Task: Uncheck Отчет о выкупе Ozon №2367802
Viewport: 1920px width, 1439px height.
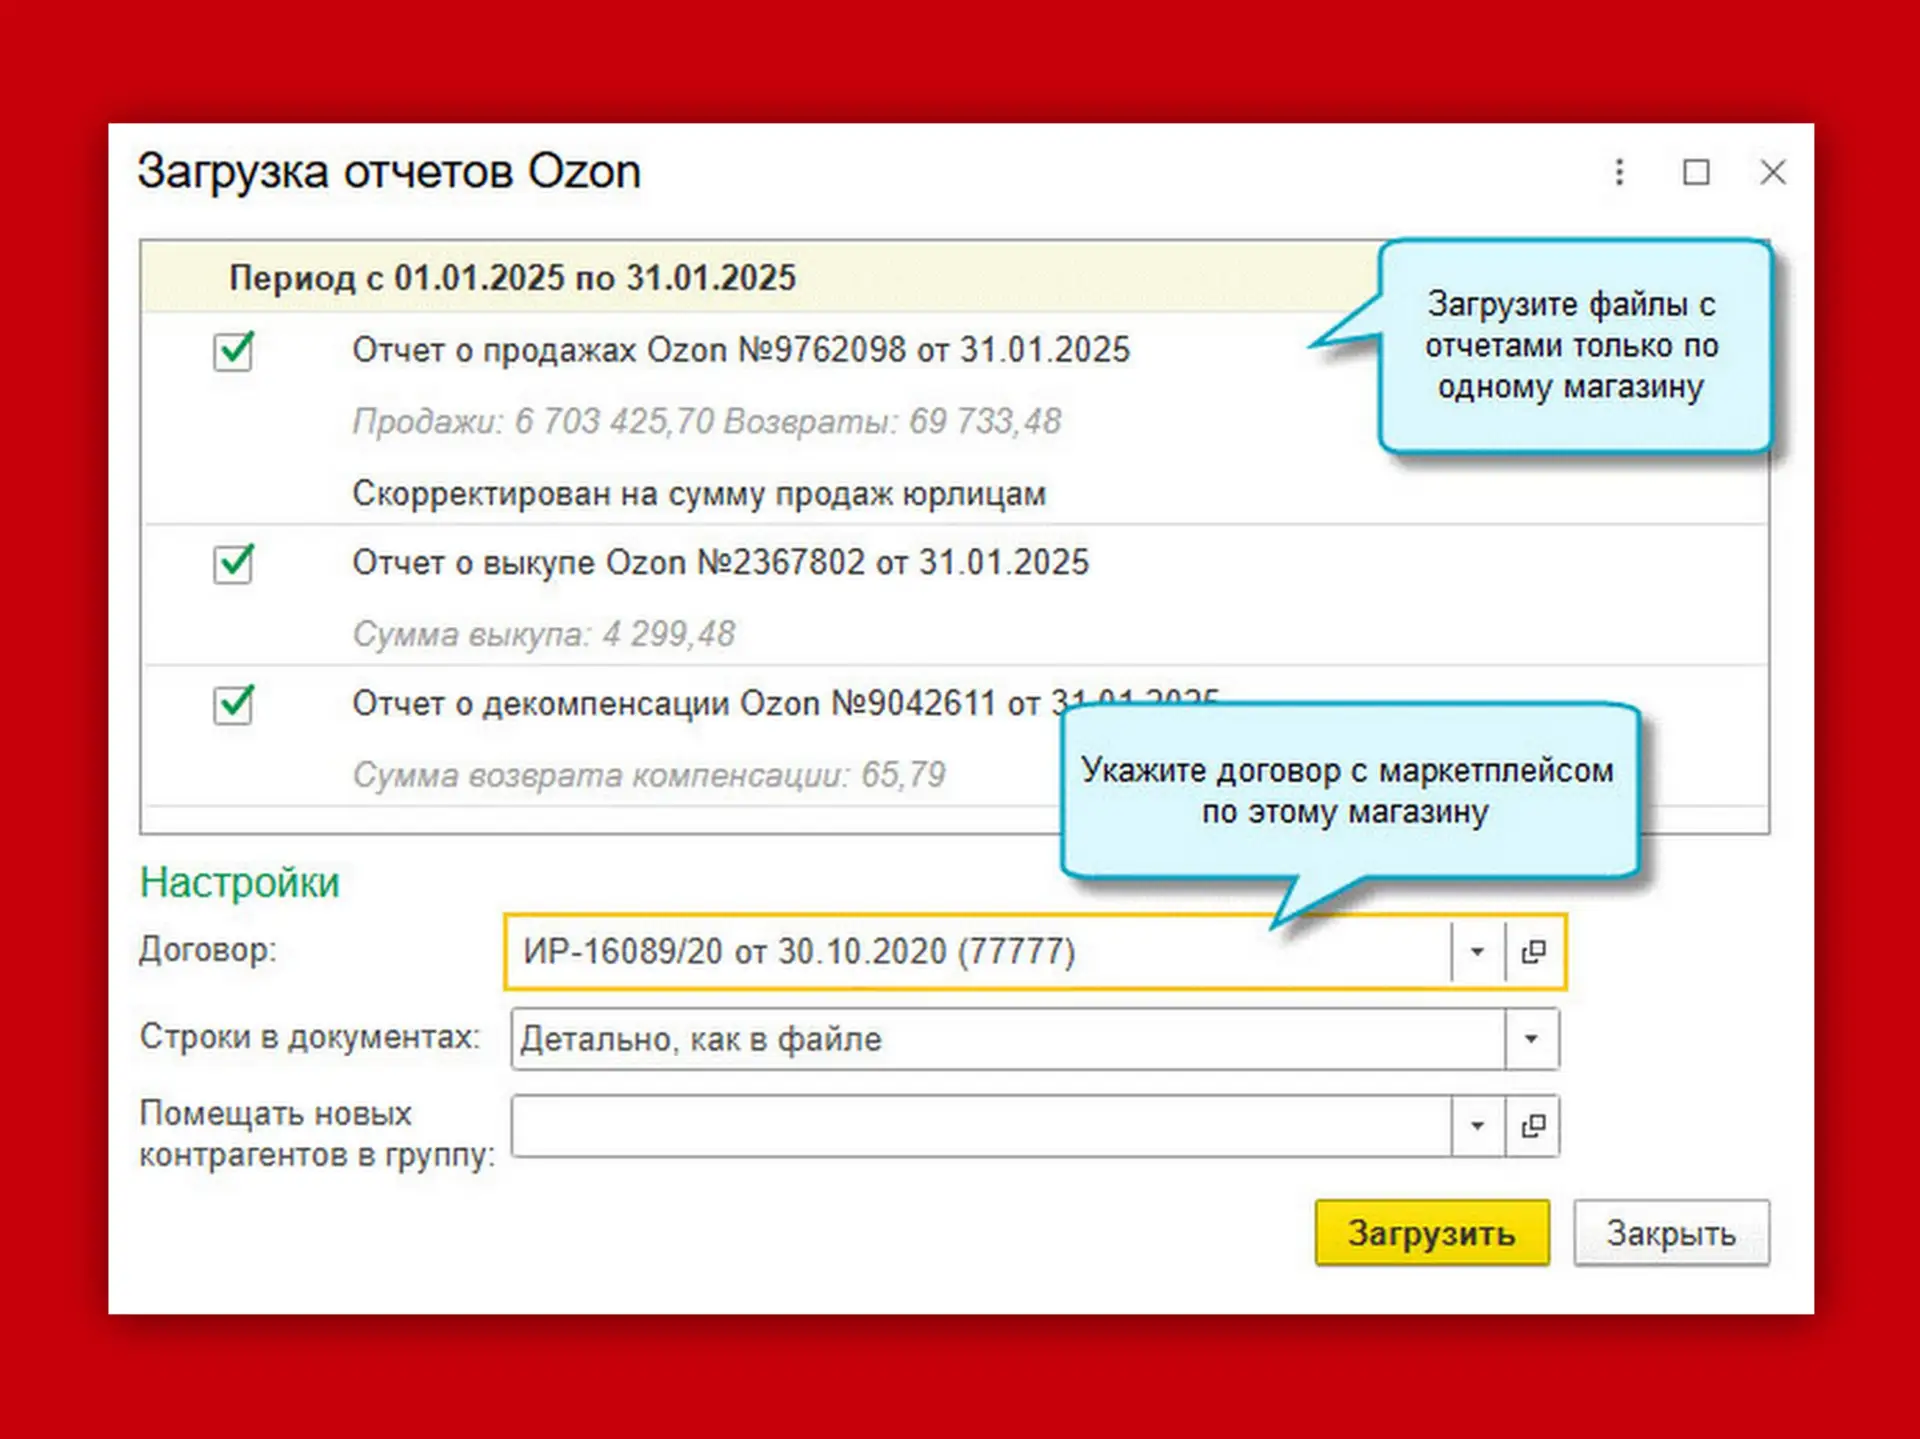Action: pyautogui.click(x=233, y=563)
